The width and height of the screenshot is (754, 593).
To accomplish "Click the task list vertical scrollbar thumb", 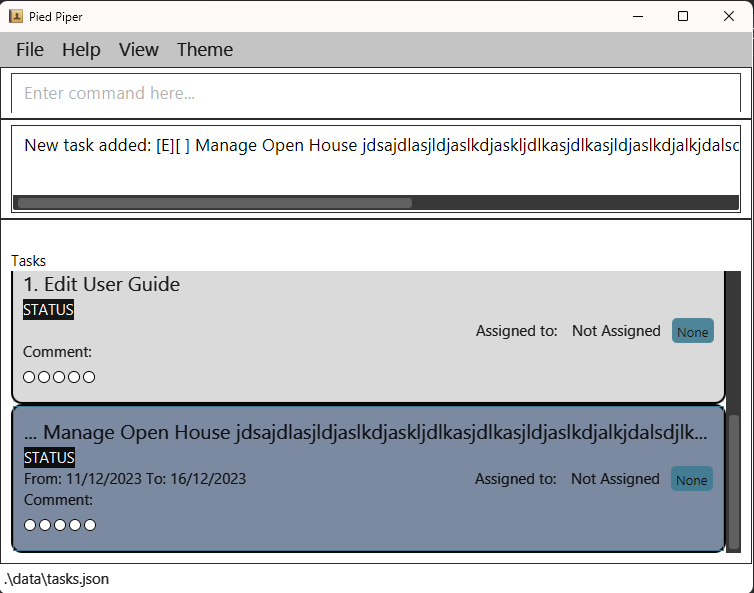I will coord(734,482).
